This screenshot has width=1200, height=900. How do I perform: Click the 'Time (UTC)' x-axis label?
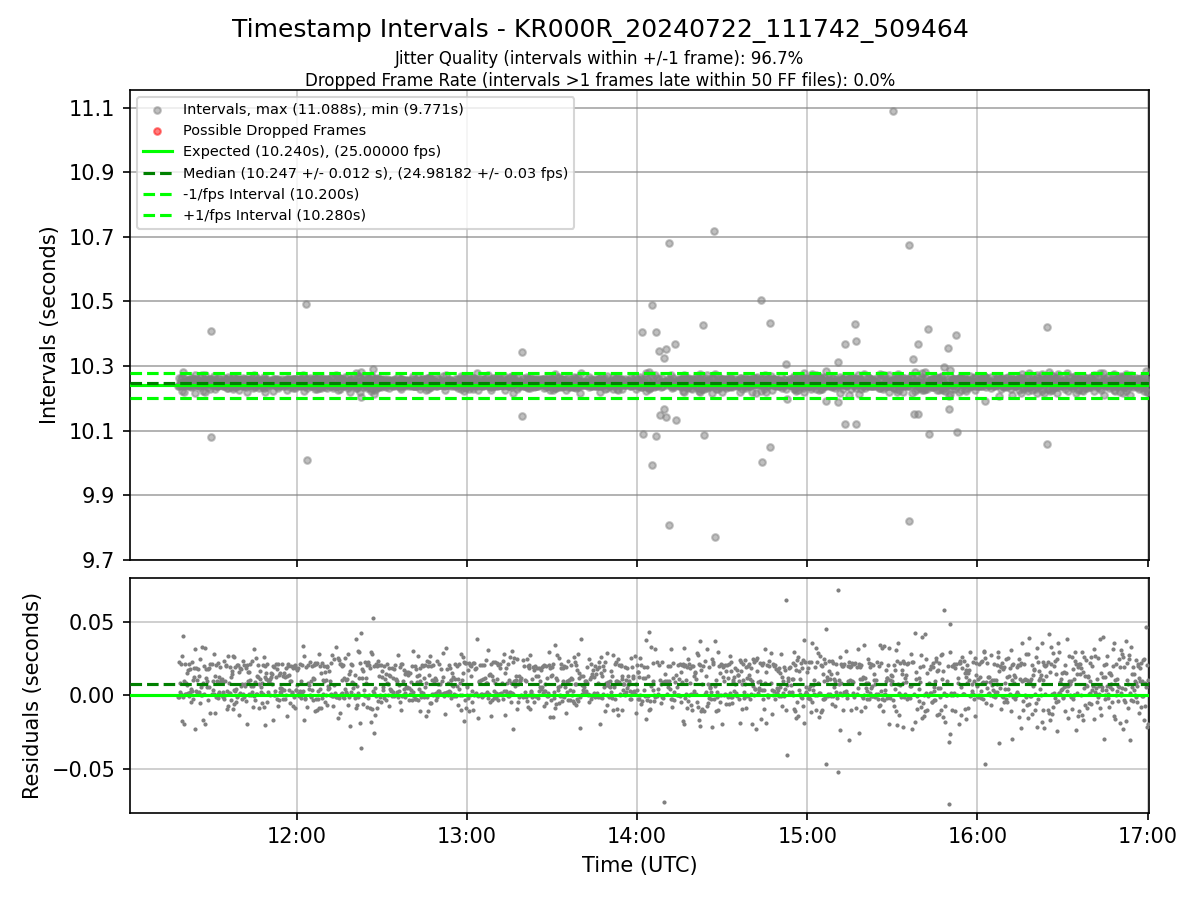coord(639,865)
